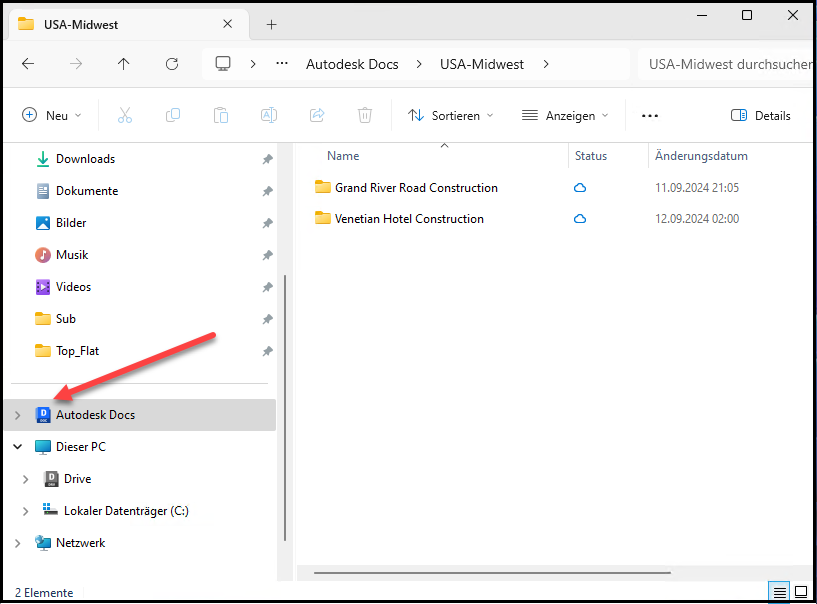Select the USA-Midwest window tab
The height and width of the screenshot is (604, 817).
pos(127,24)
